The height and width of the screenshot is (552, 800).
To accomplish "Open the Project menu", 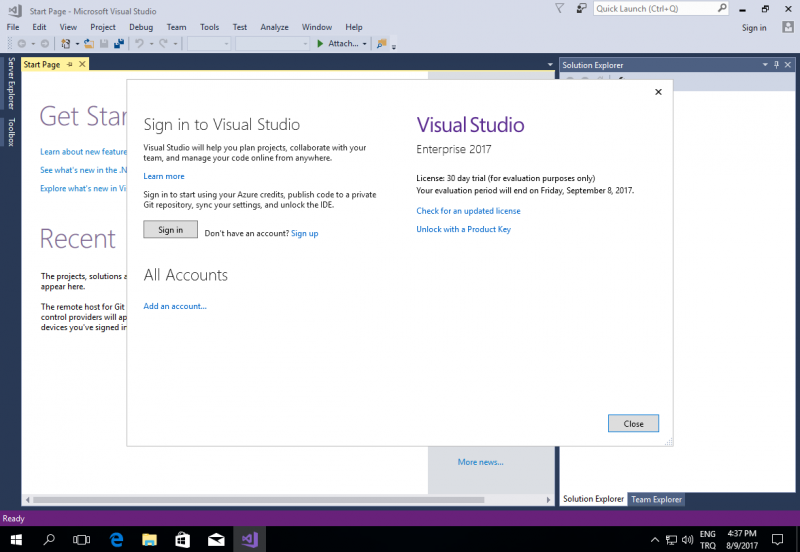I will tap(103, 27).
